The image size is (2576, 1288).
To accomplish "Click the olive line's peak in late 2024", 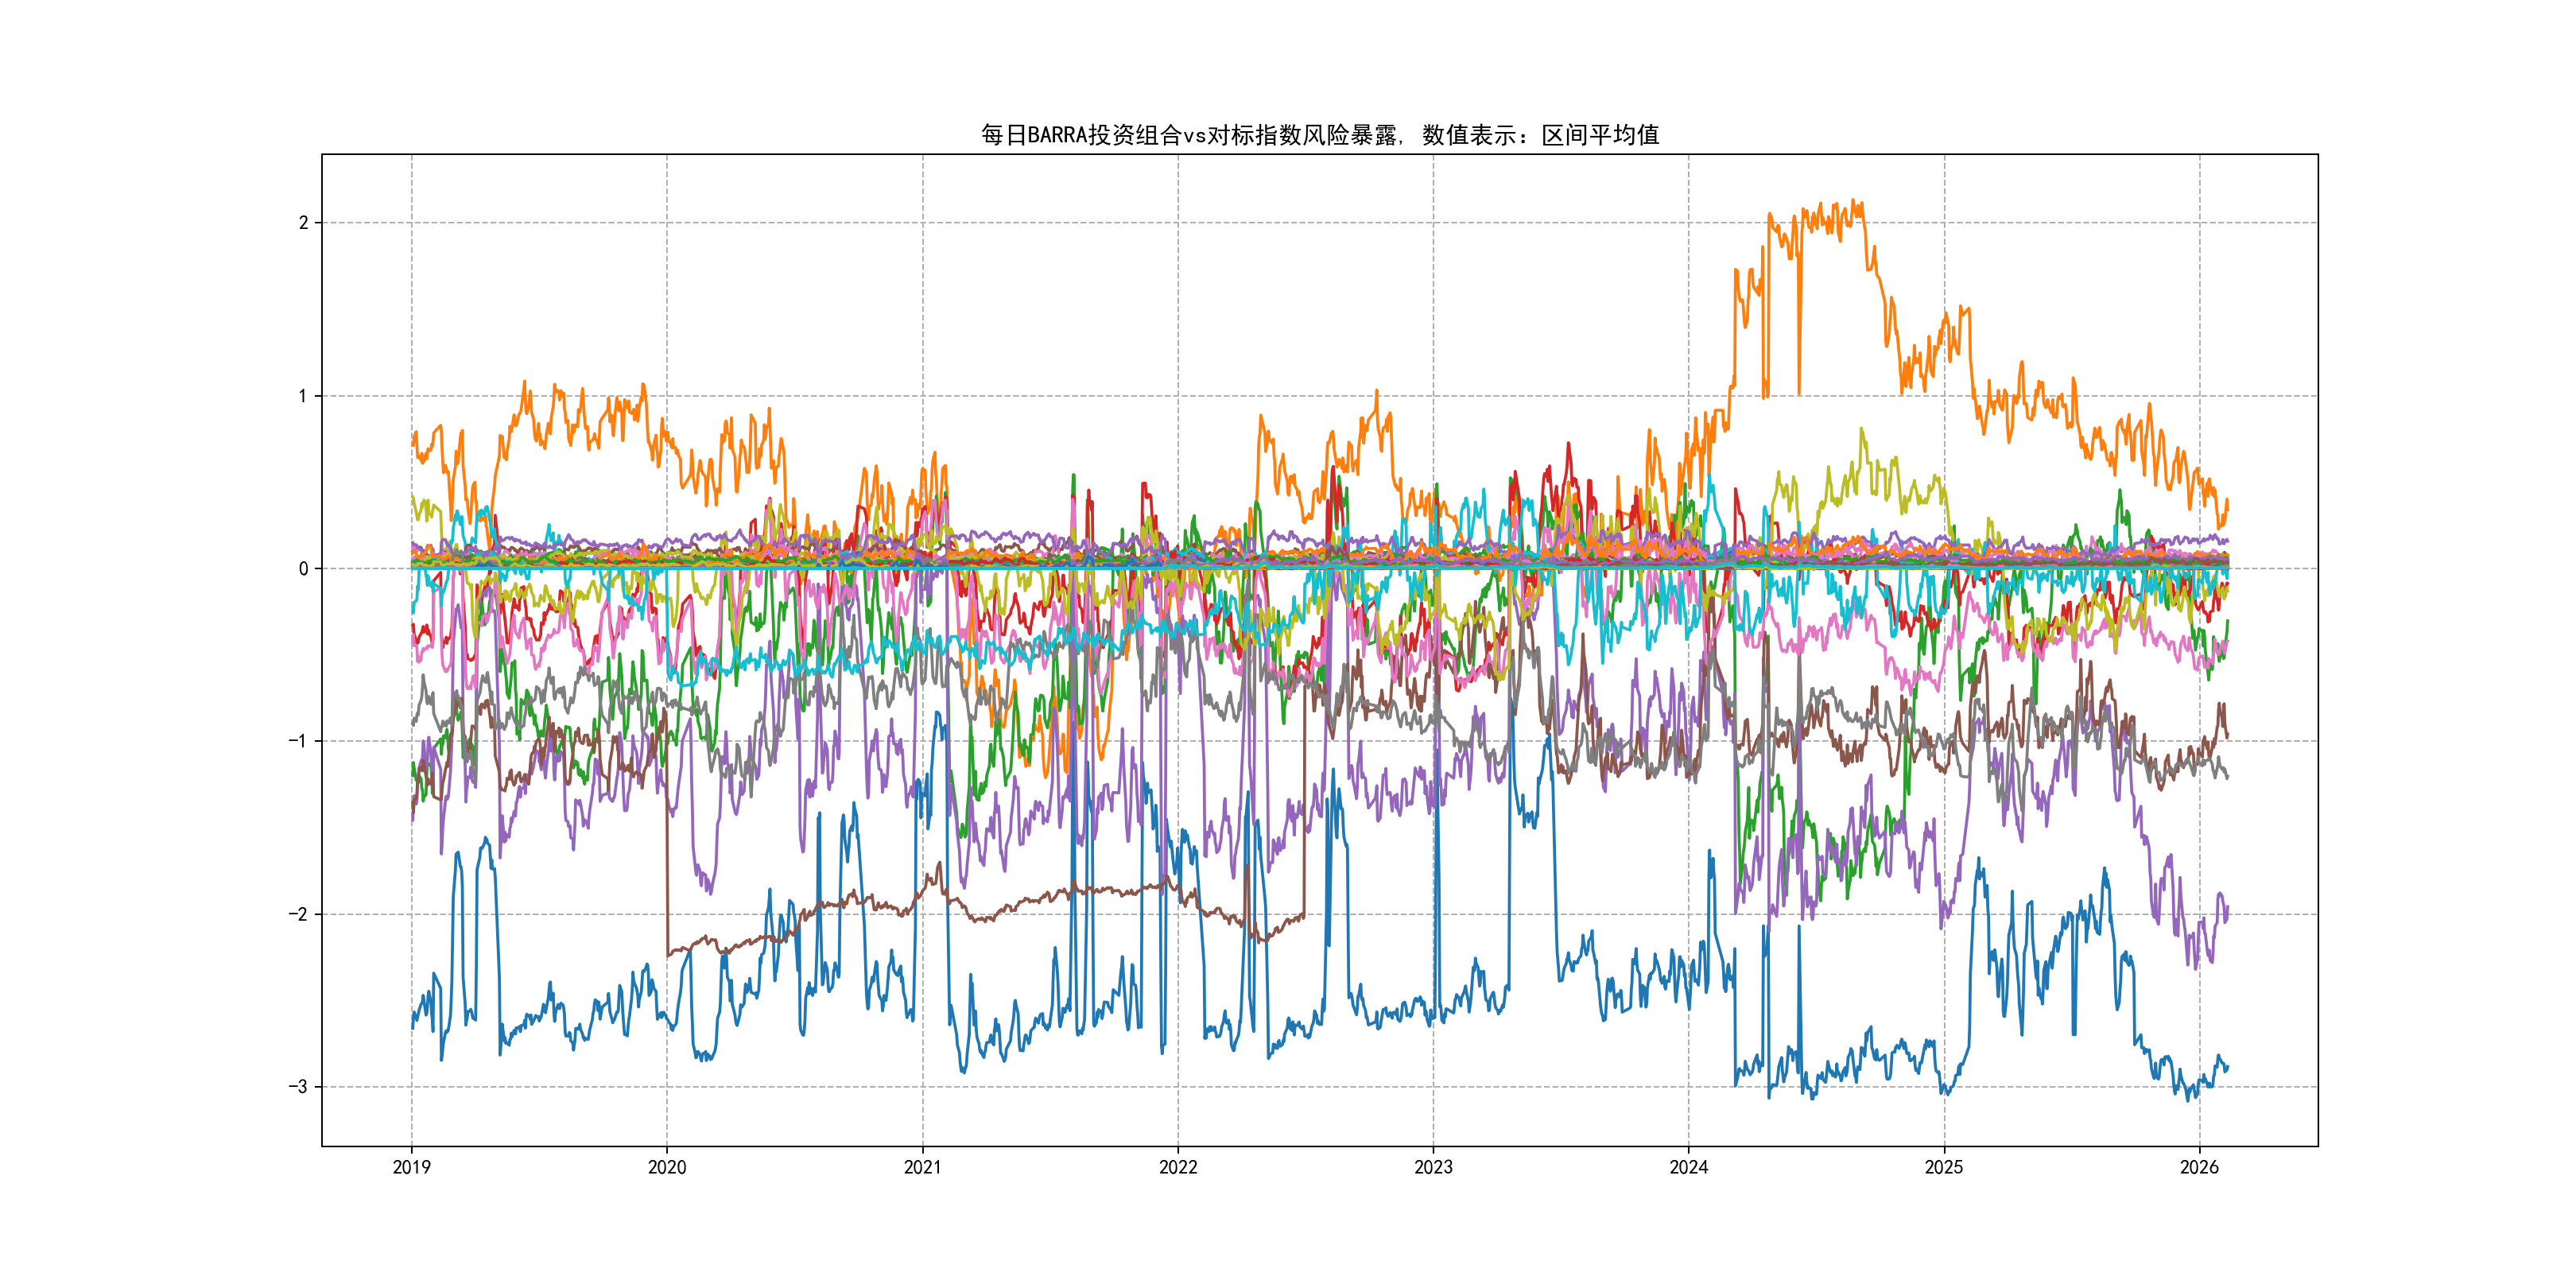I will [1861, 430].
